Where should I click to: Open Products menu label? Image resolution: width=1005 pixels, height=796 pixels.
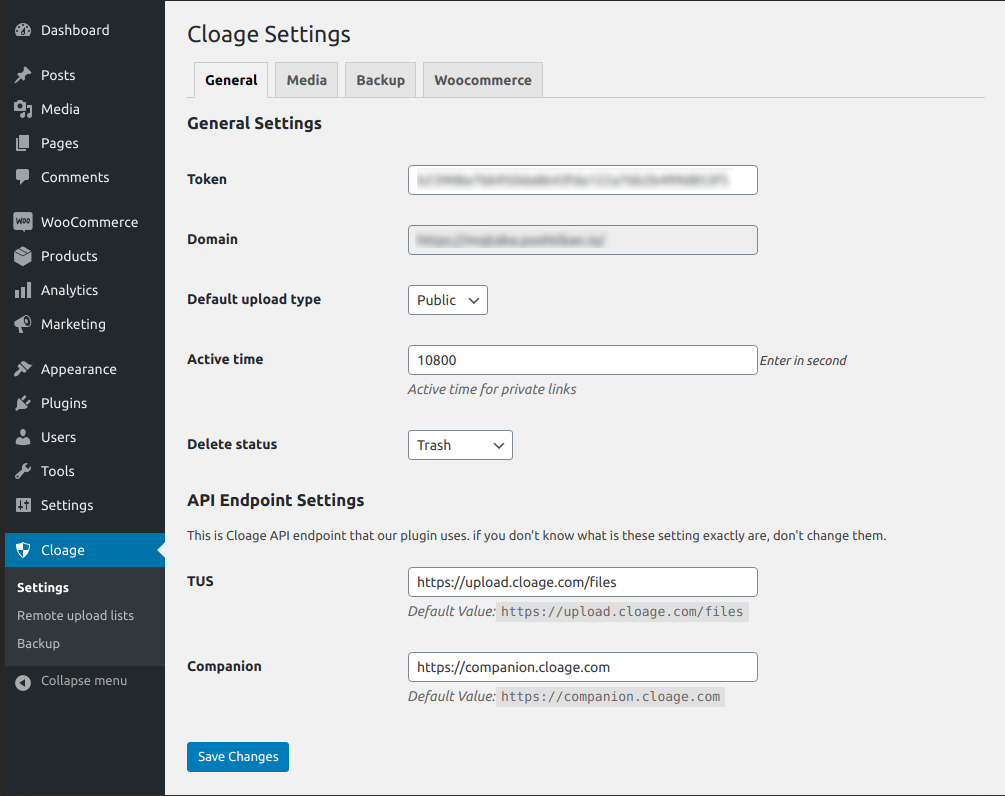pos(69,256)
